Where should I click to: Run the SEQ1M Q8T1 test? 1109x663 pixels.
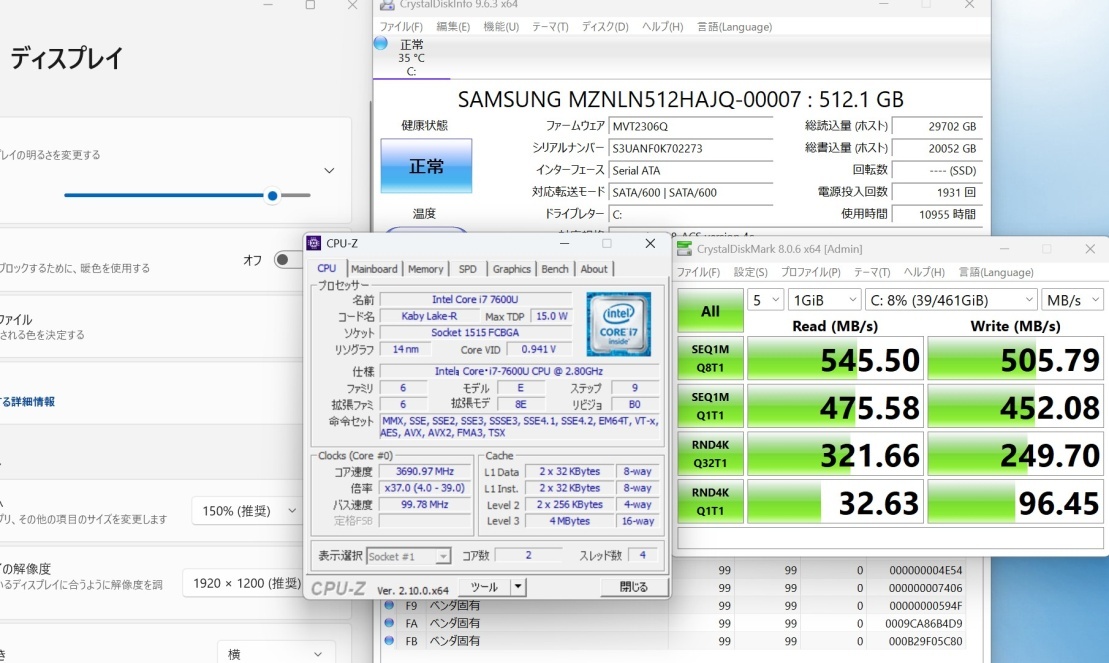click(710, 359)
